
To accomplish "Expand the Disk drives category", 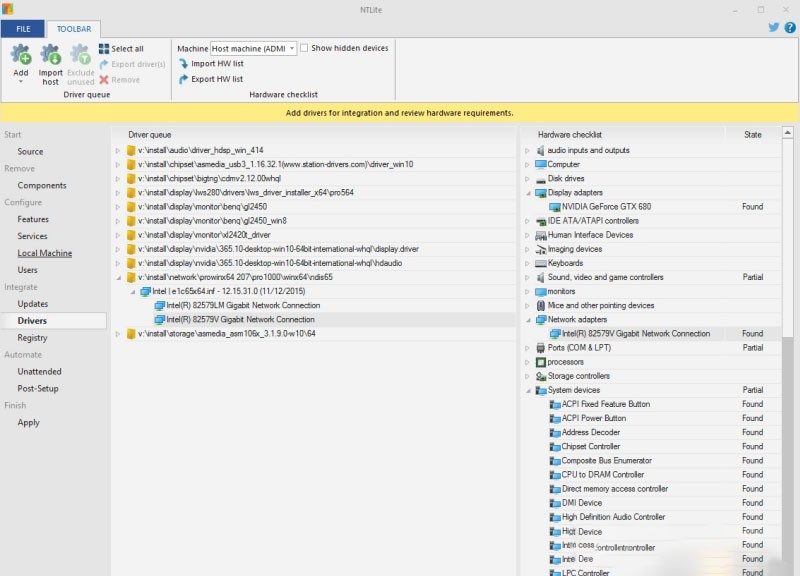I will (528, 179).
